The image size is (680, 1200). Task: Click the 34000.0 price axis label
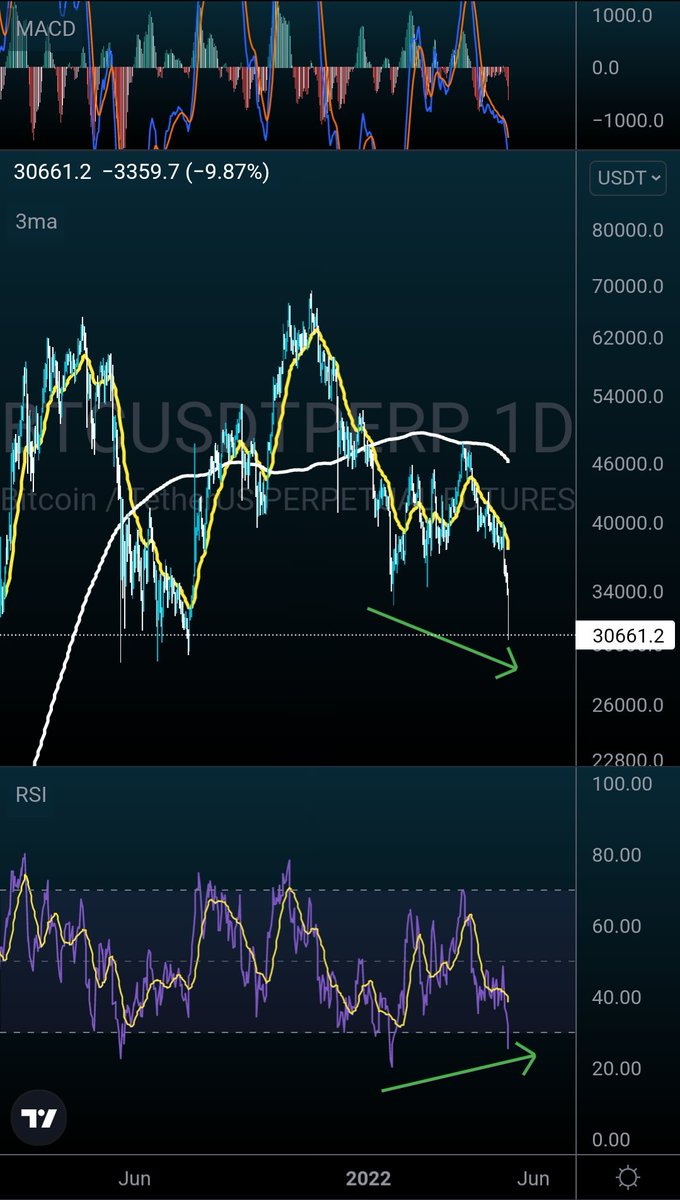click(627, 591)
